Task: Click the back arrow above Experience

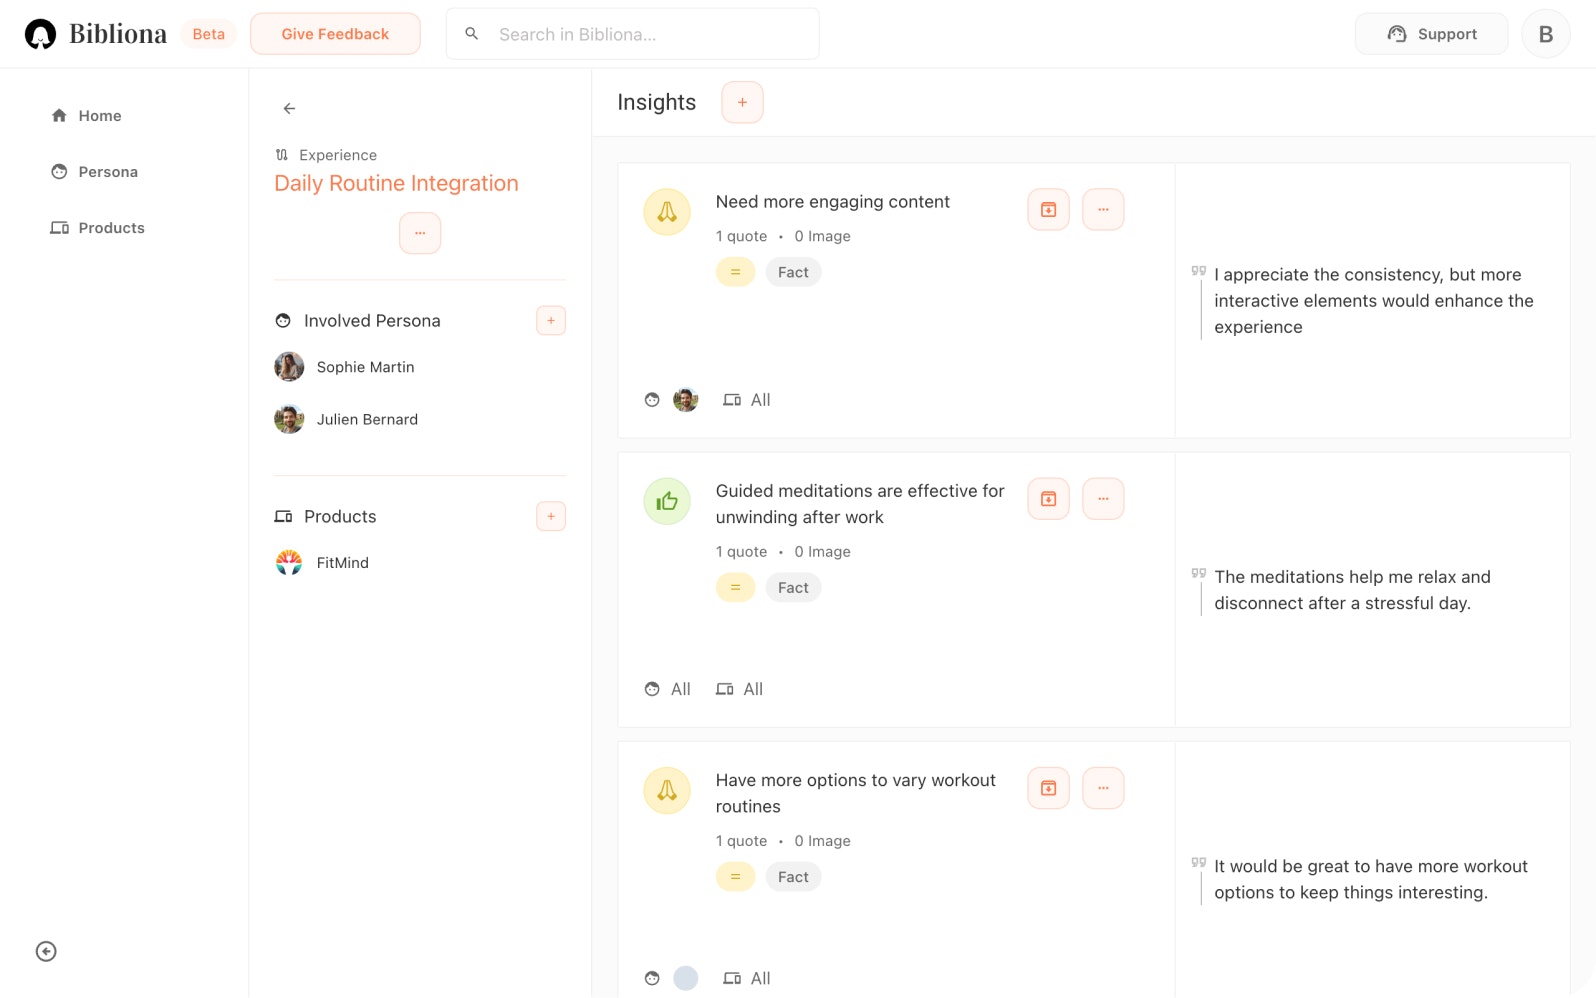Action: pyautogui.click(x=289, y=108)
